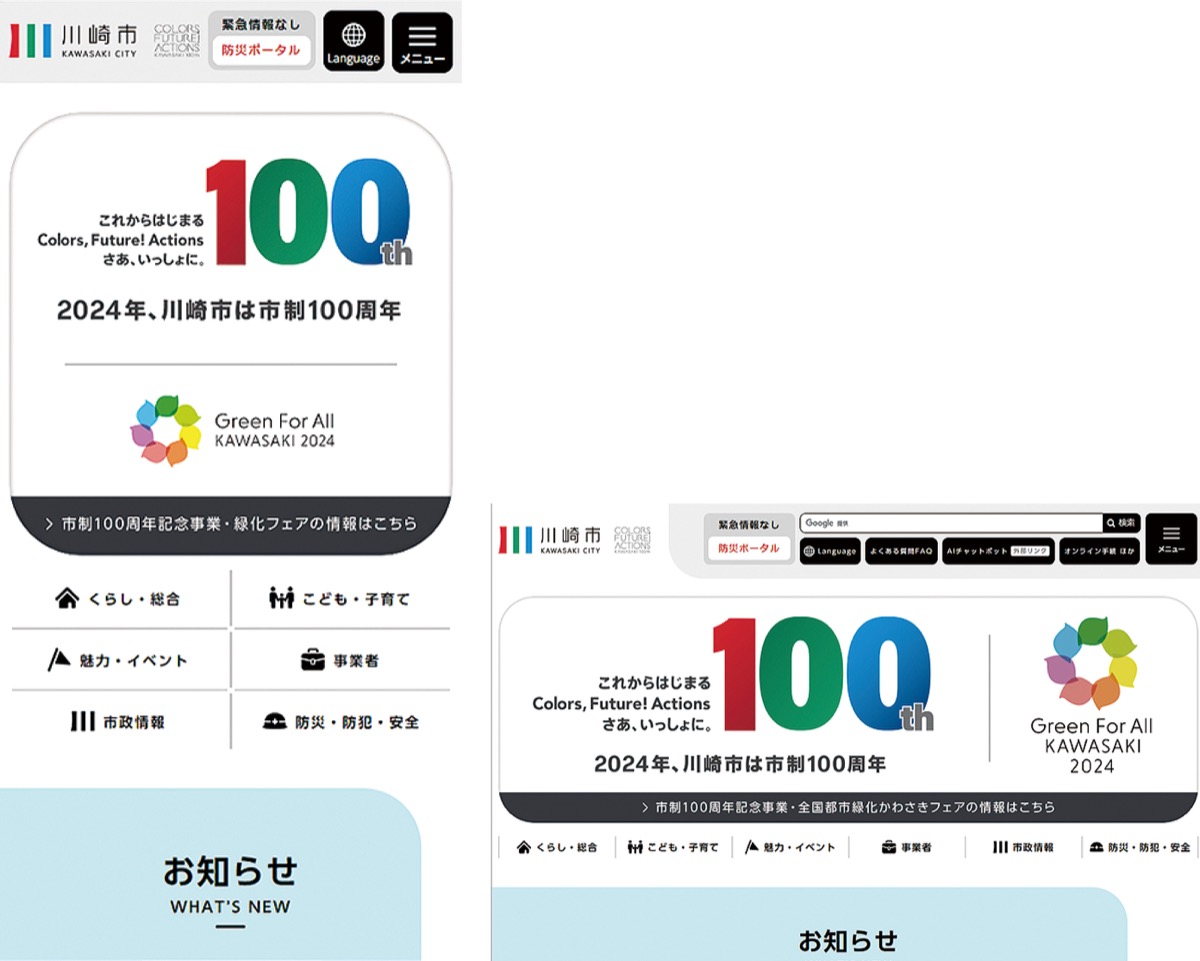The image size is (1200, 961).
Task: Click the 防災ポータル button in mobile header
Action: (x=261, y=50)
